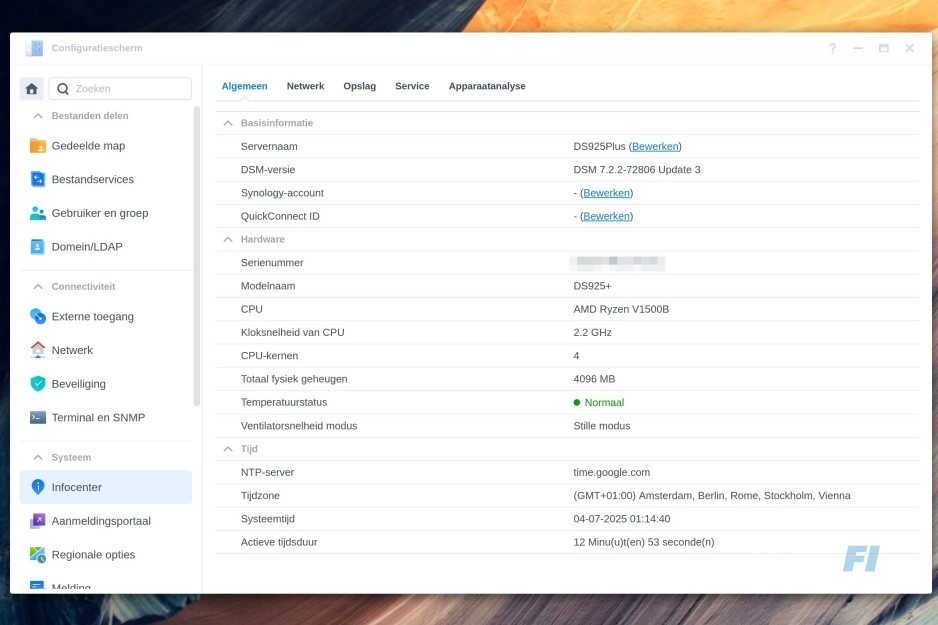
Task: Click the home icon in sidebar
Action: pos(32,89)
